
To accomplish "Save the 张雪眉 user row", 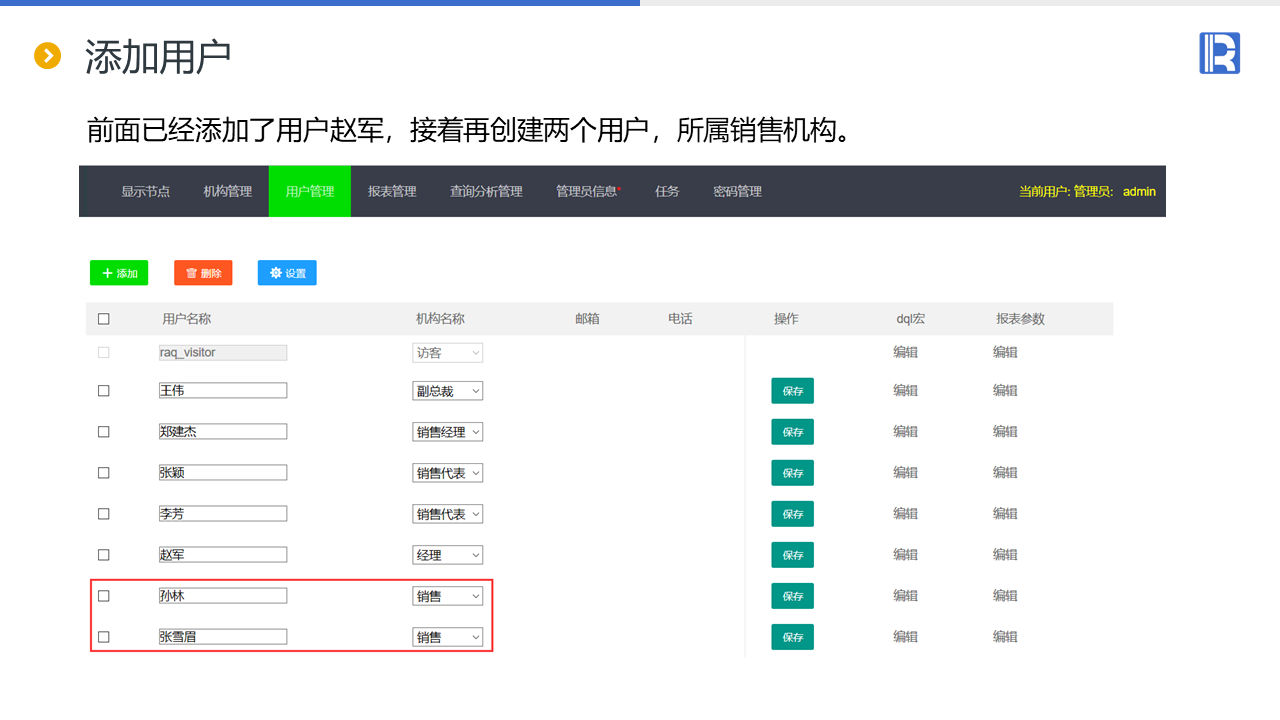I will pos(793,637).
